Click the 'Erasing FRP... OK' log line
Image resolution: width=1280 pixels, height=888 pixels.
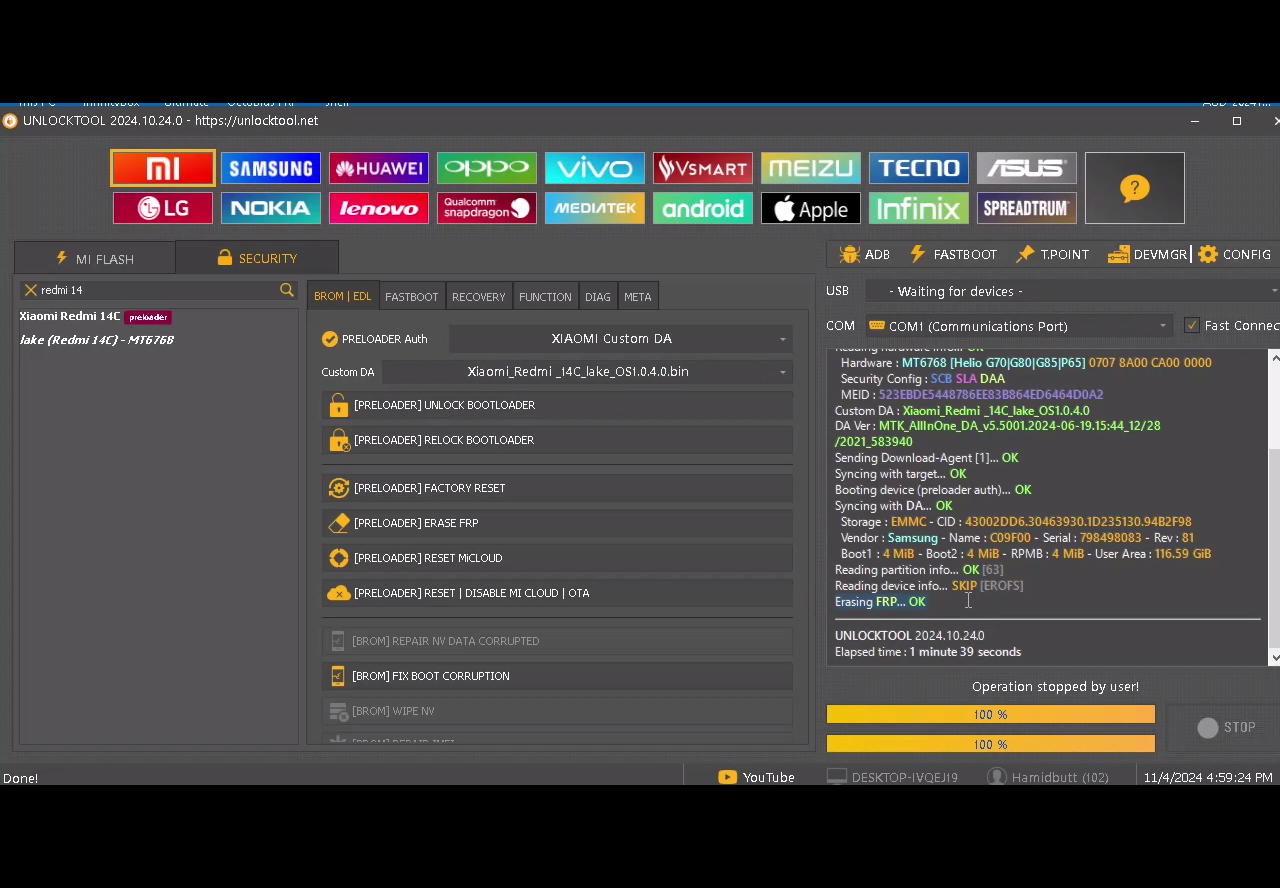[880, 602]
